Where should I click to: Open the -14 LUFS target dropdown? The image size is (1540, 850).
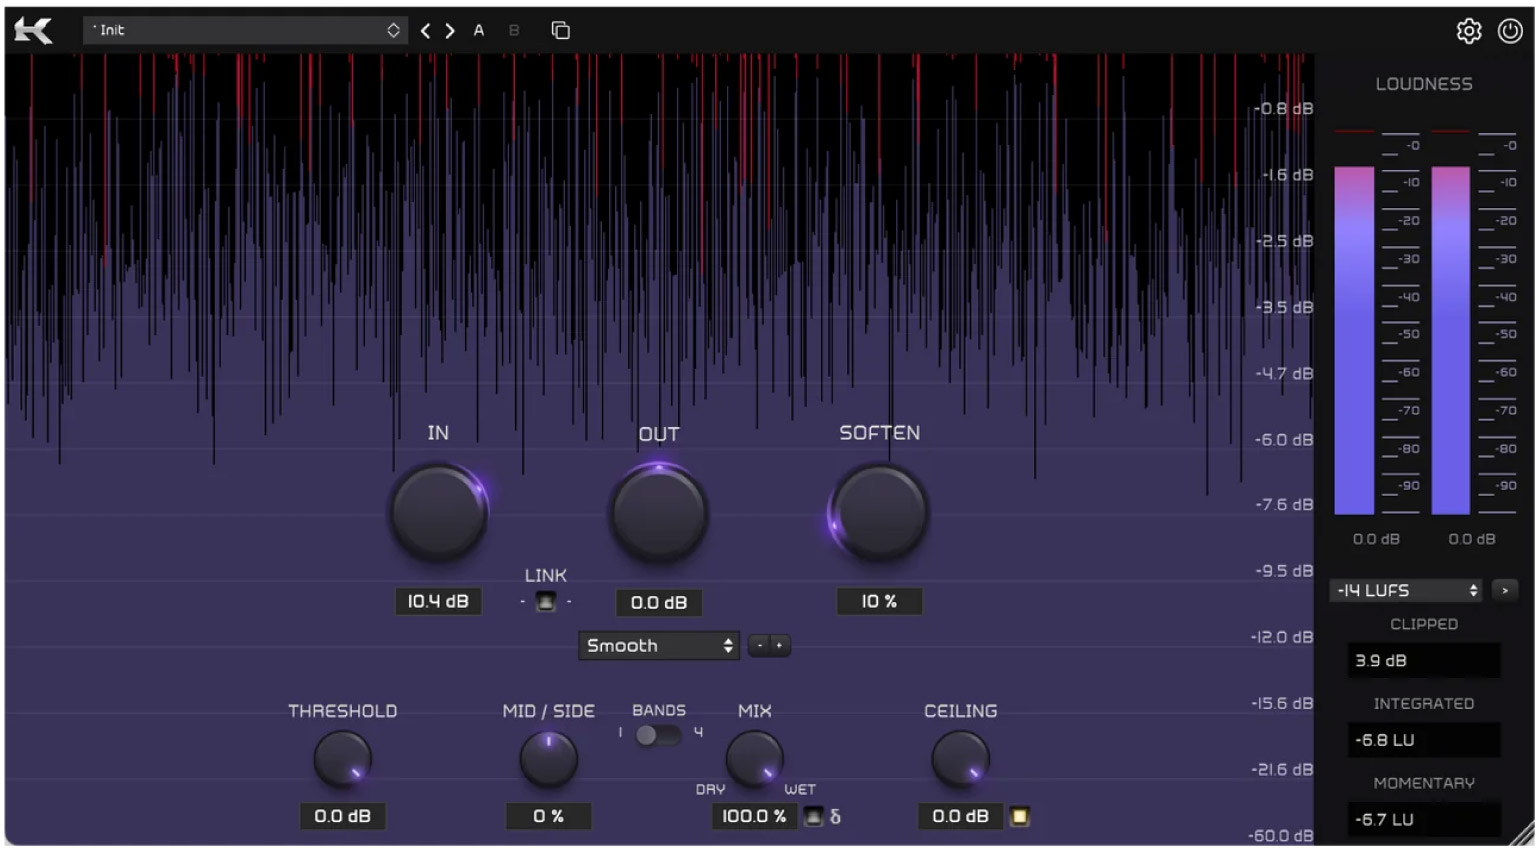point(1404,591)
